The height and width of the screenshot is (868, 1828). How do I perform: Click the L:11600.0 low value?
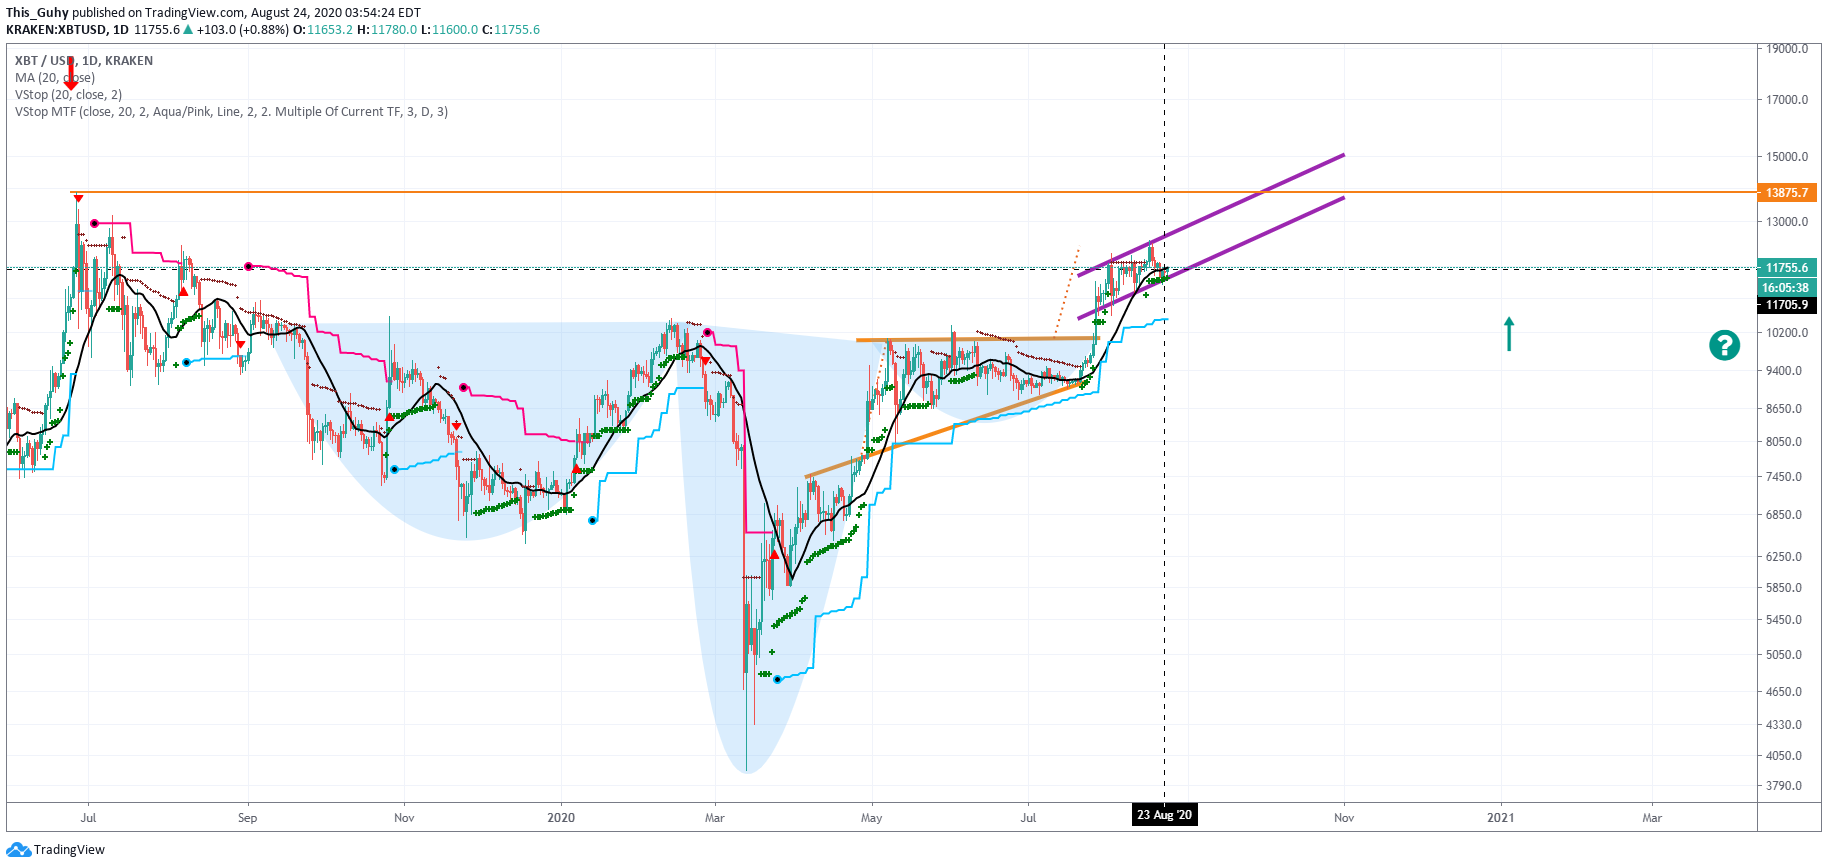click(450, 30)
